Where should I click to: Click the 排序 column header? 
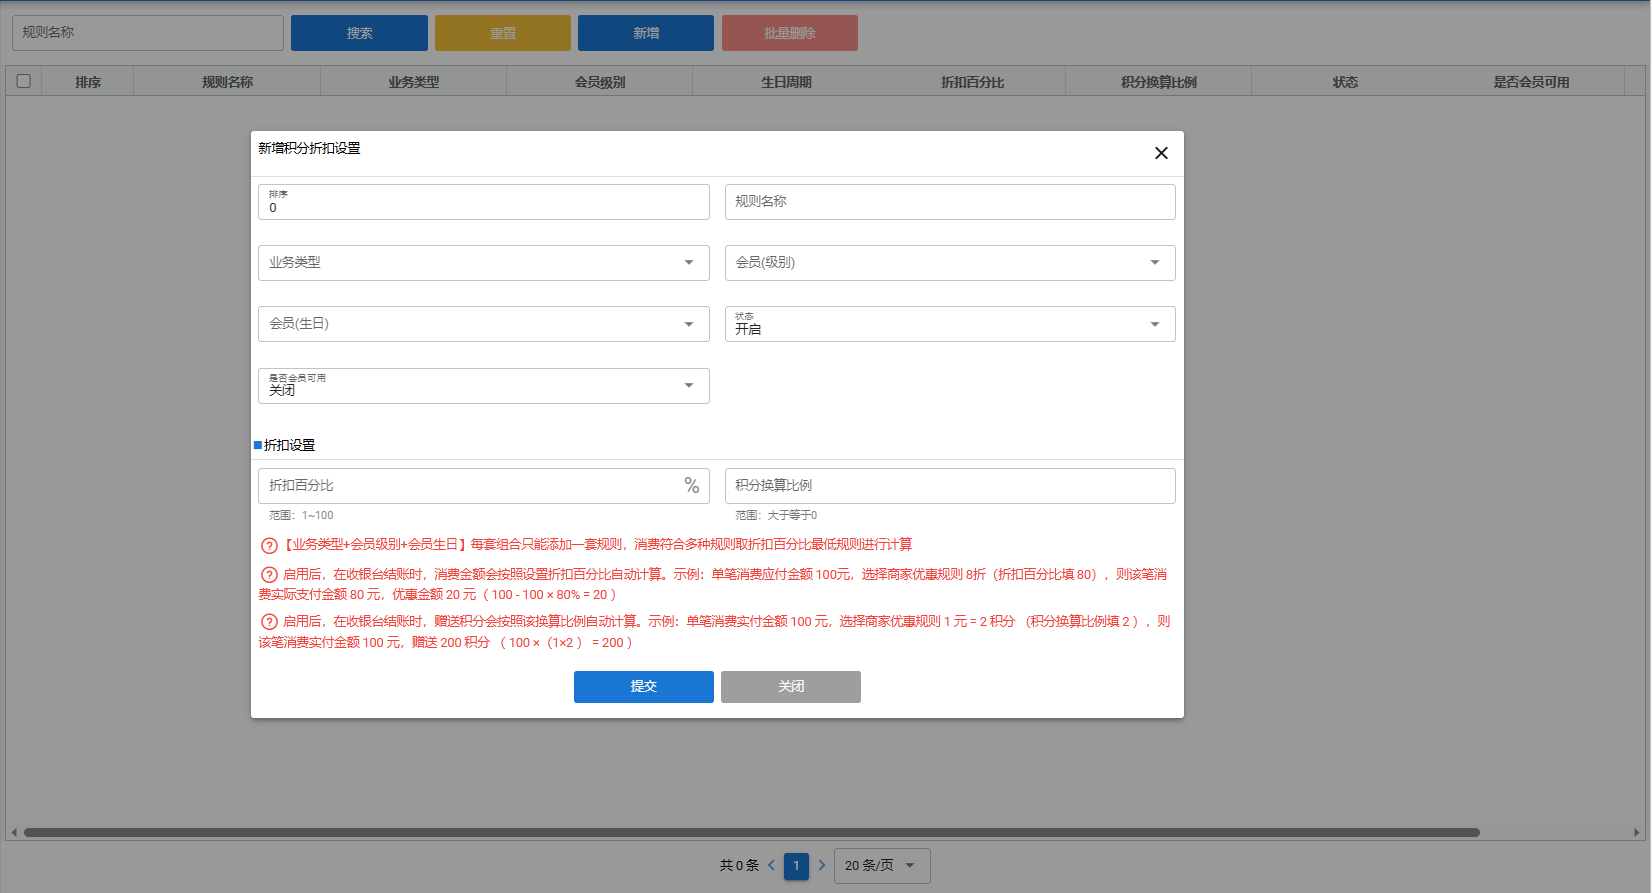tap(88, 82)
